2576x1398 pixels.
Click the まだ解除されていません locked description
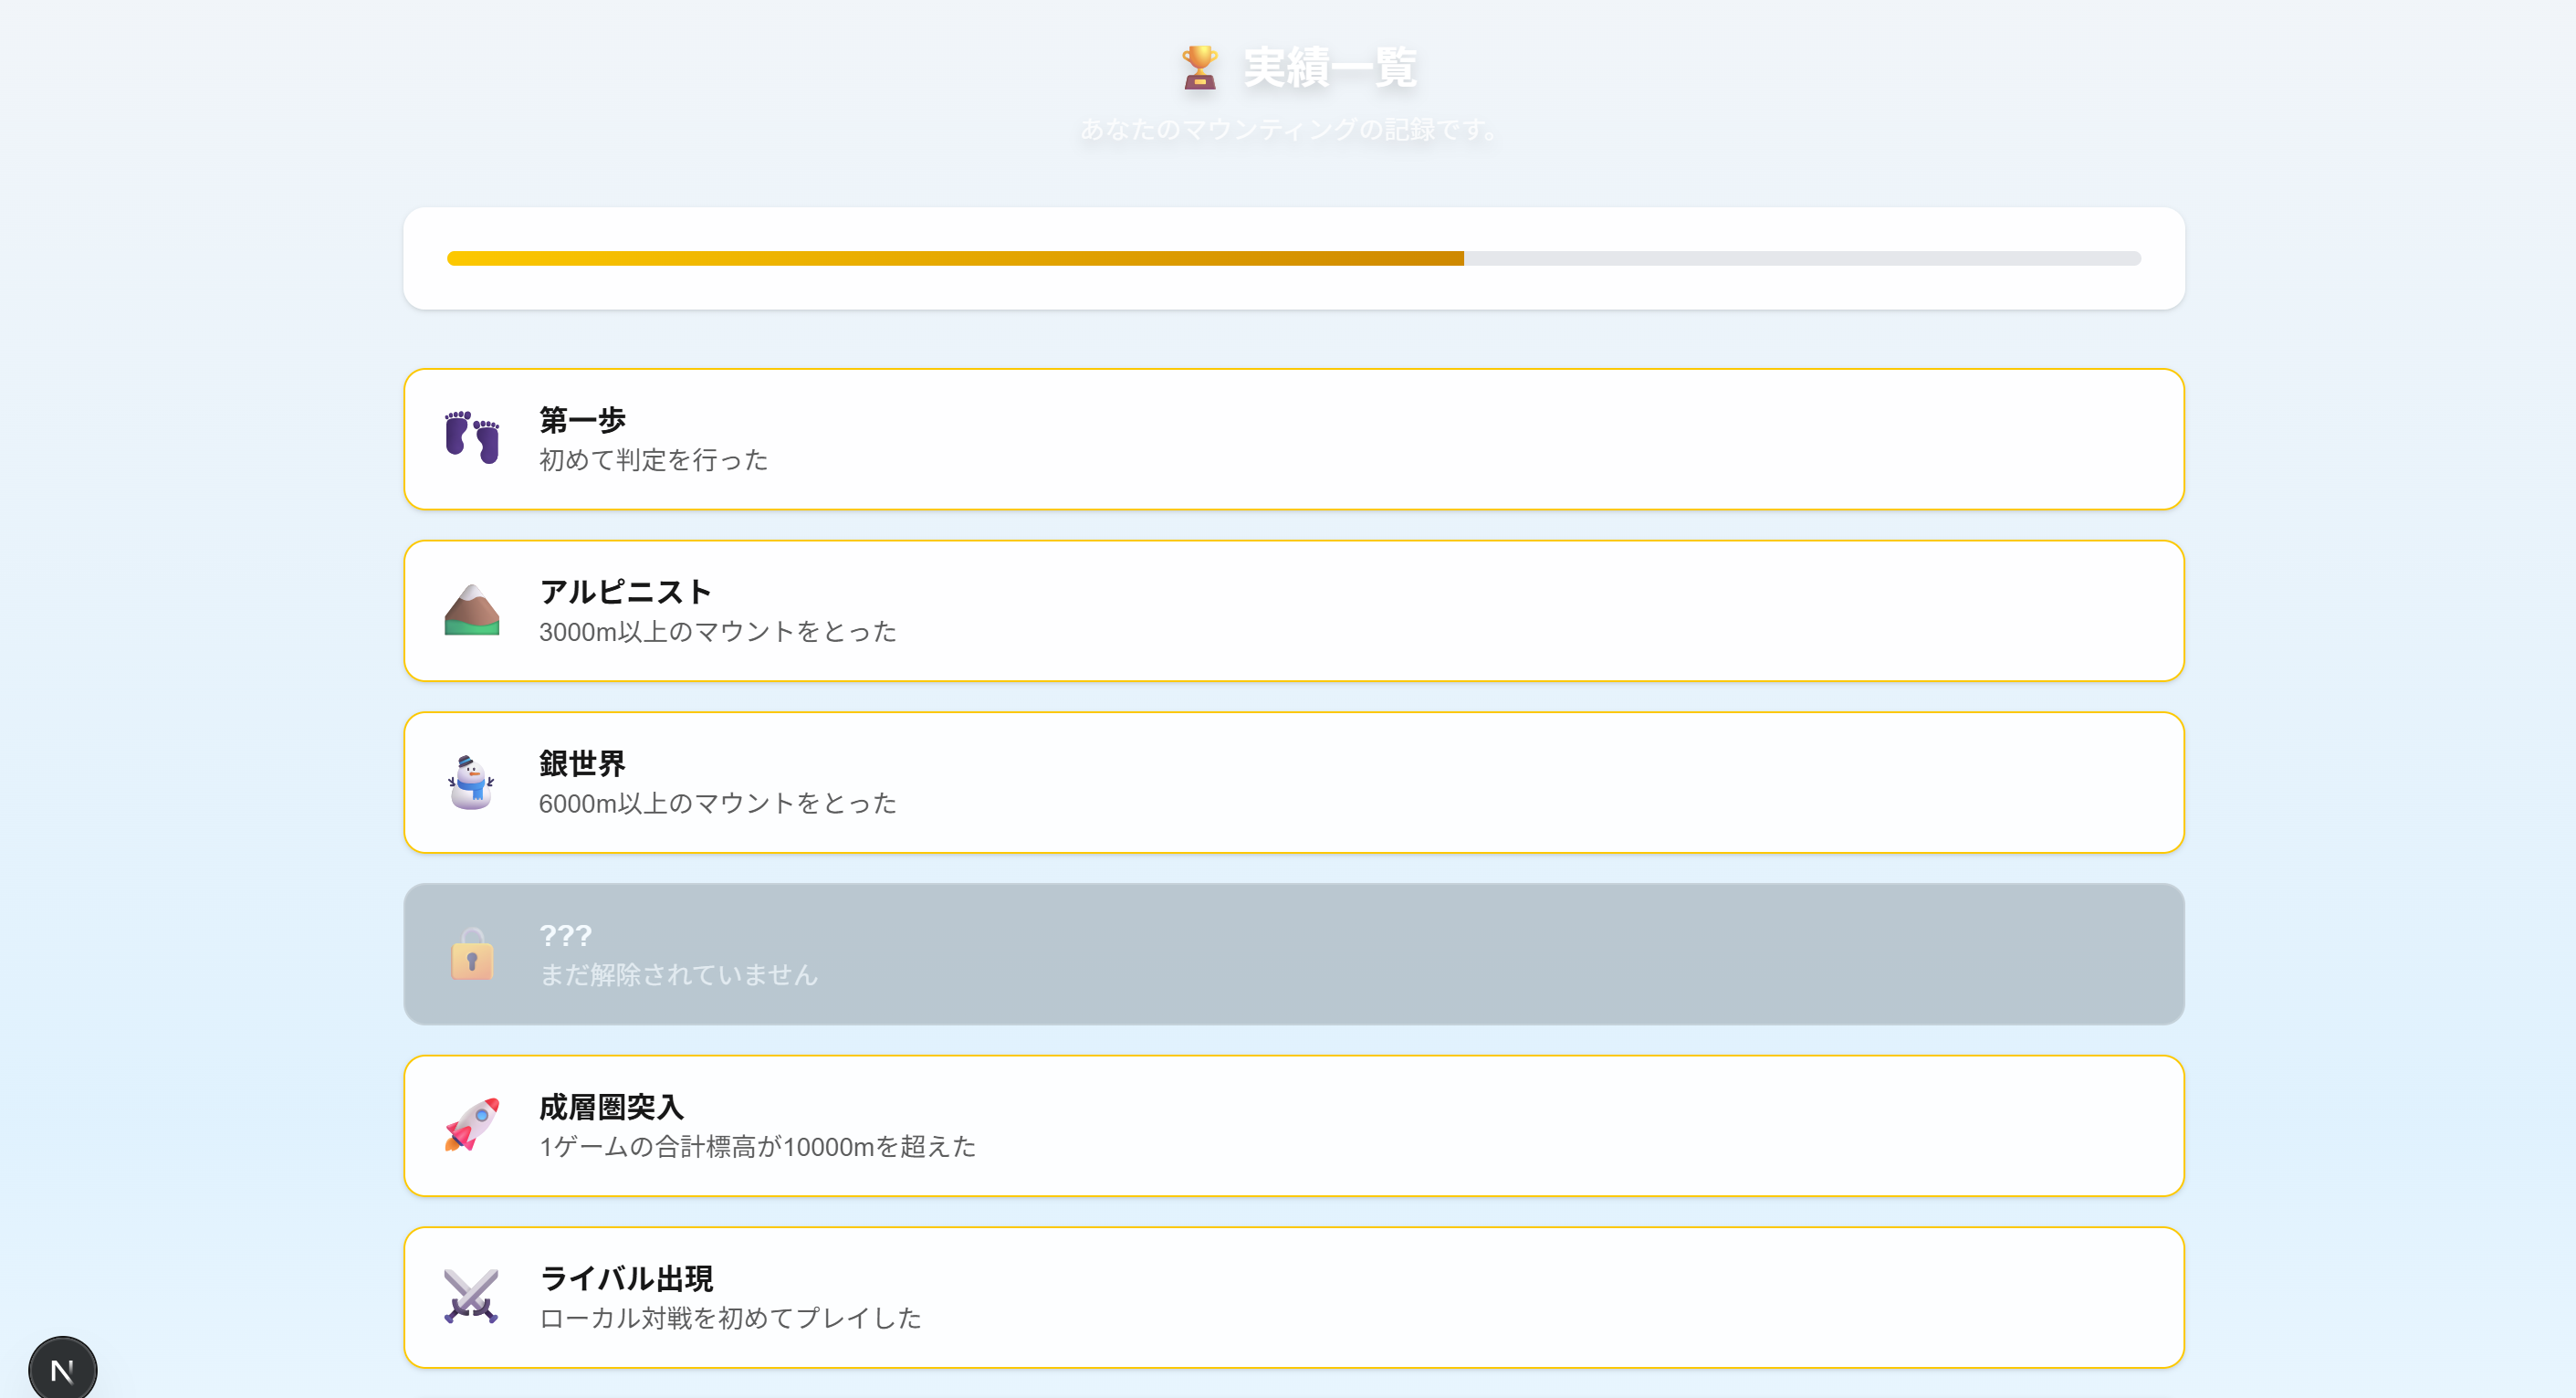point(678,975)
